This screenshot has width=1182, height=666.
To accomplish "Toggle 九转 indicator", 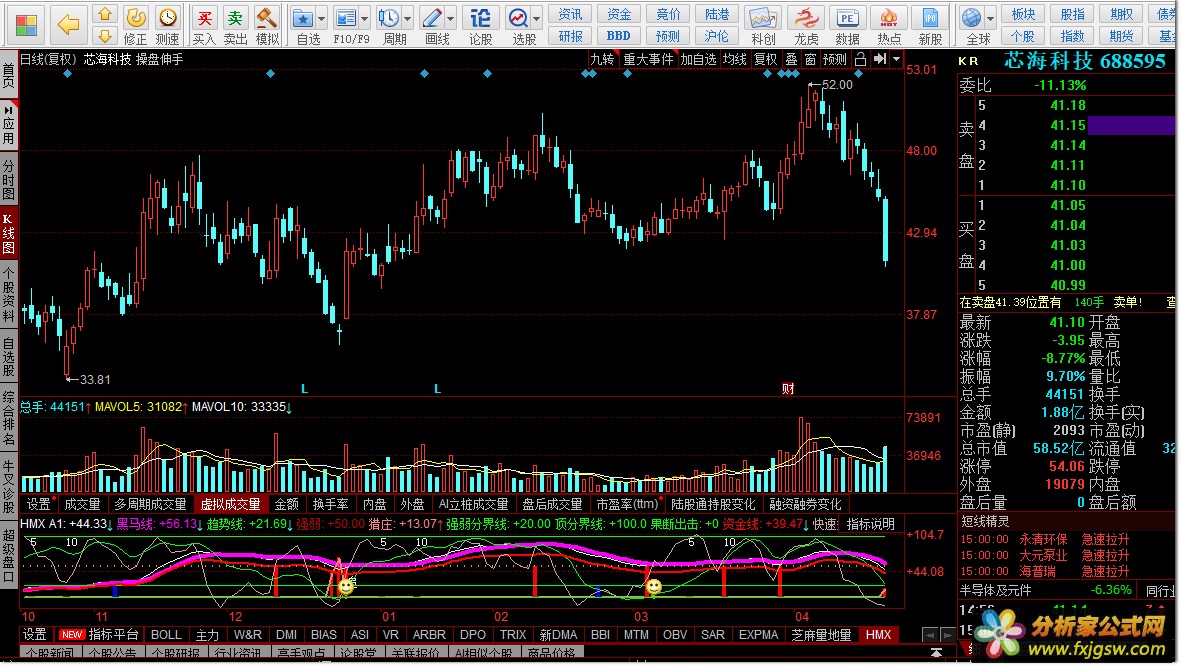I will [602, 59].
